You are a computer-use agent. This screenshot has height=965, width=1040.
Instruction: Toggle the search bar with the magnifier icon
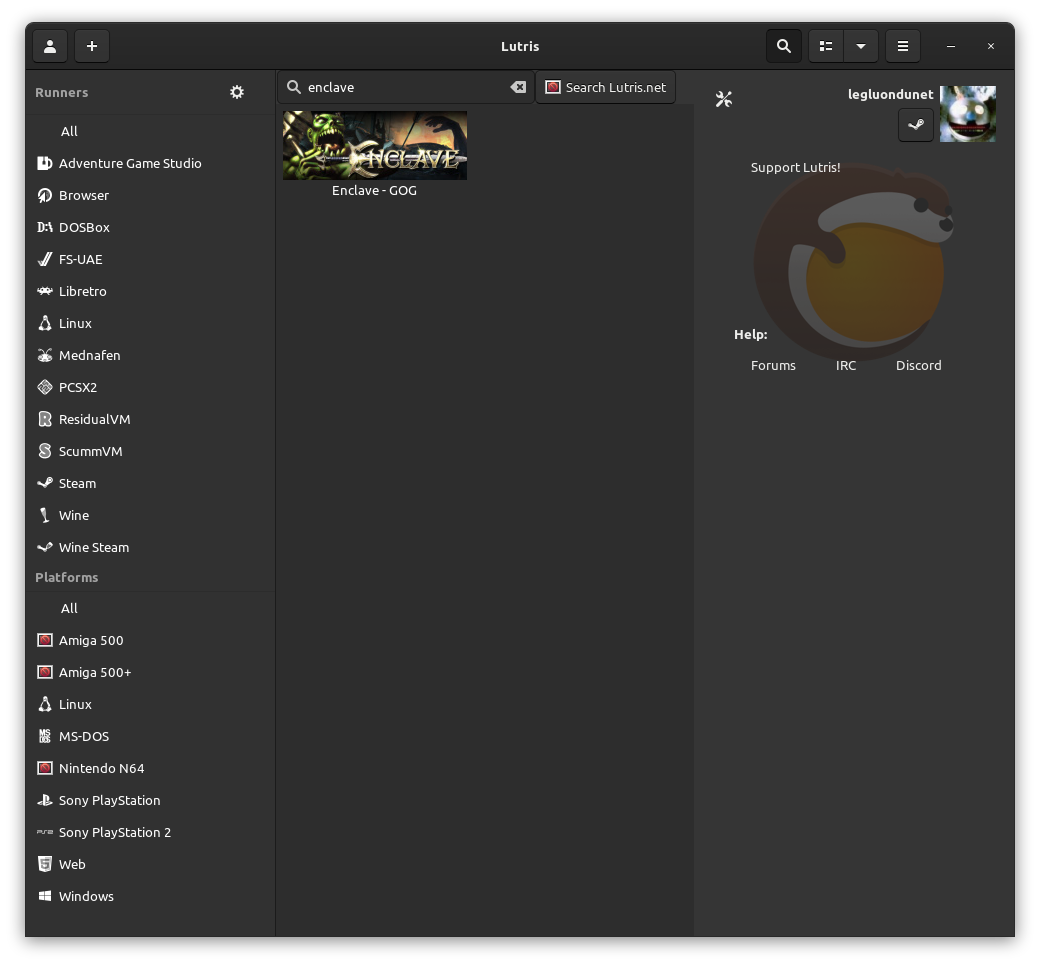point(783,46)
